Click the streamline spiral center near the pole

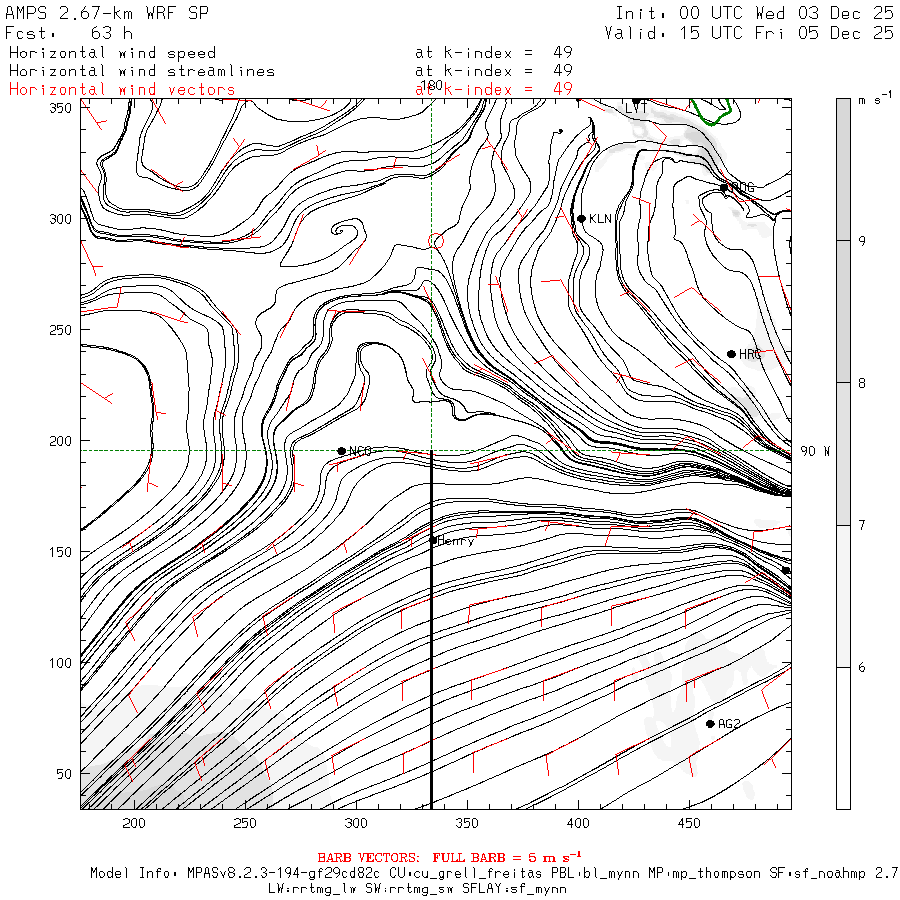[339, 230]
